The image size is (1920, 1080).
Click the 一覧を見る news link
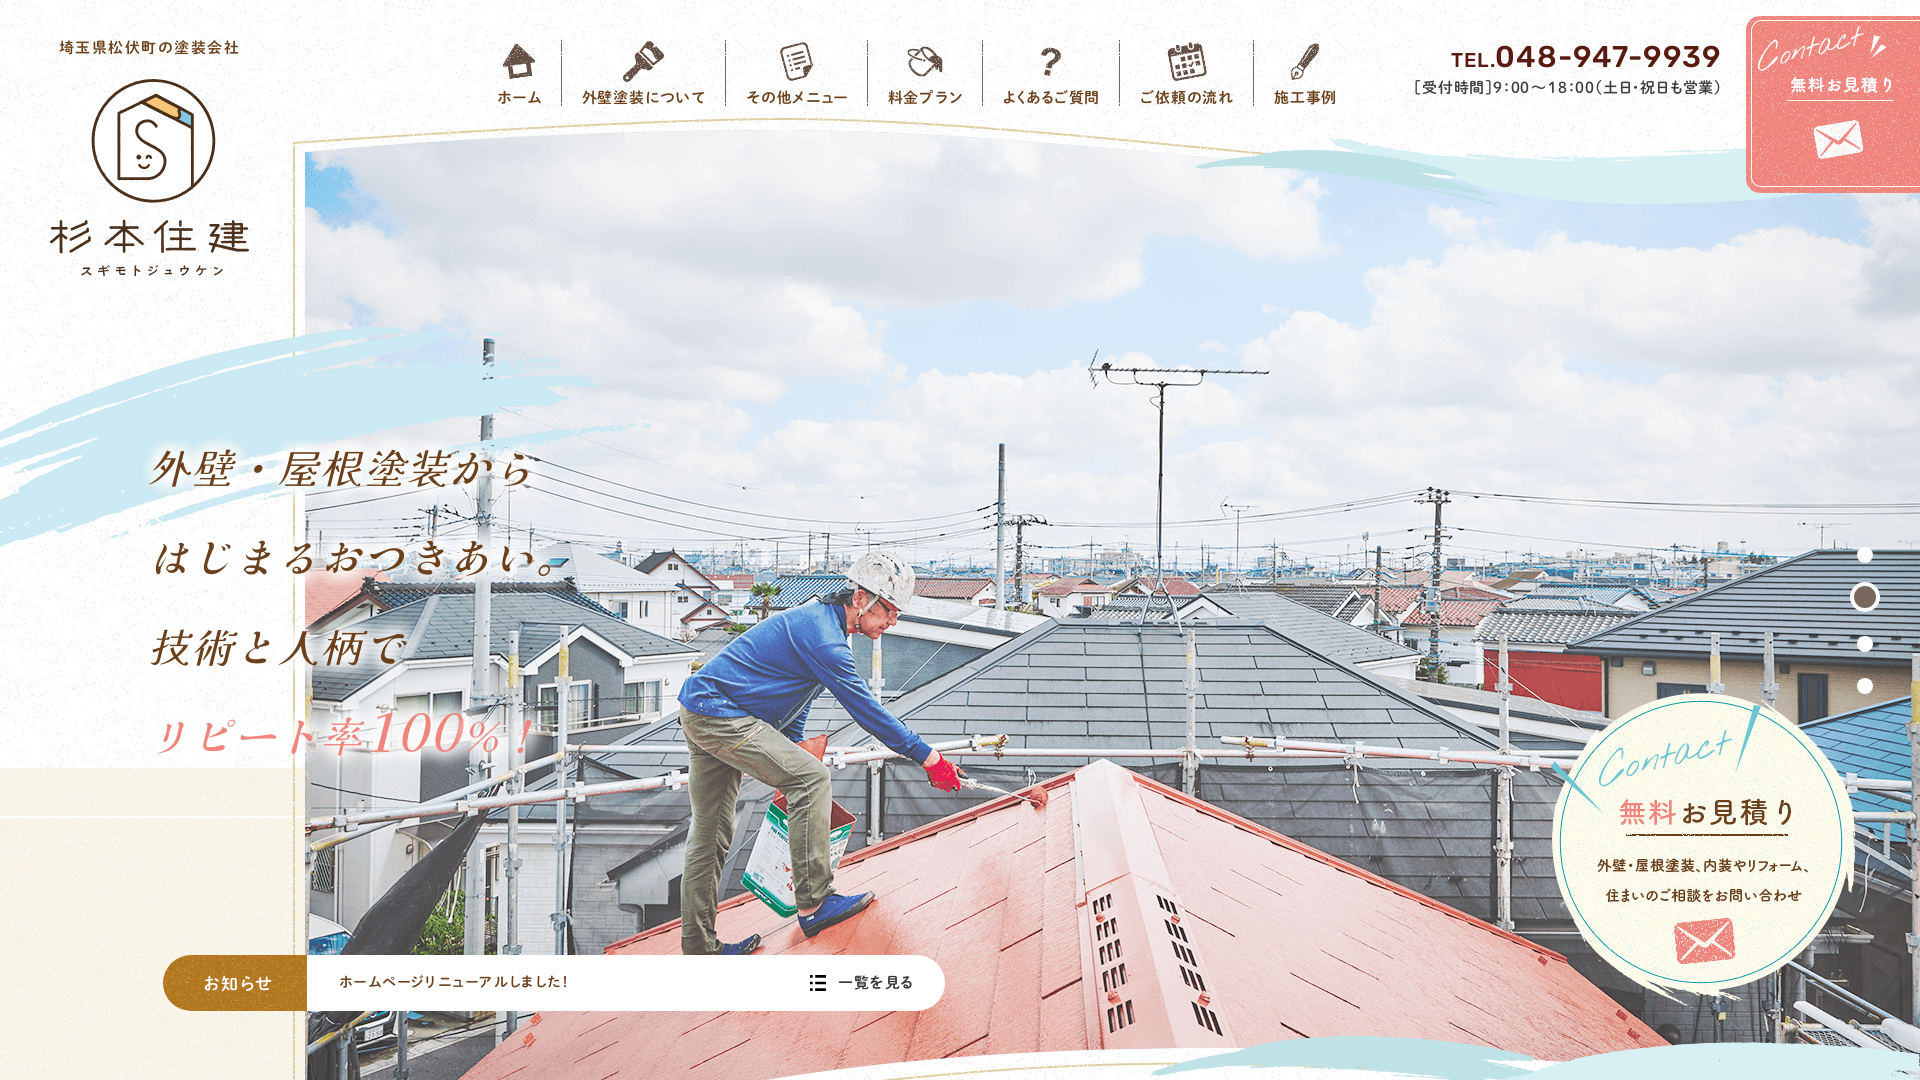(876, 983)
